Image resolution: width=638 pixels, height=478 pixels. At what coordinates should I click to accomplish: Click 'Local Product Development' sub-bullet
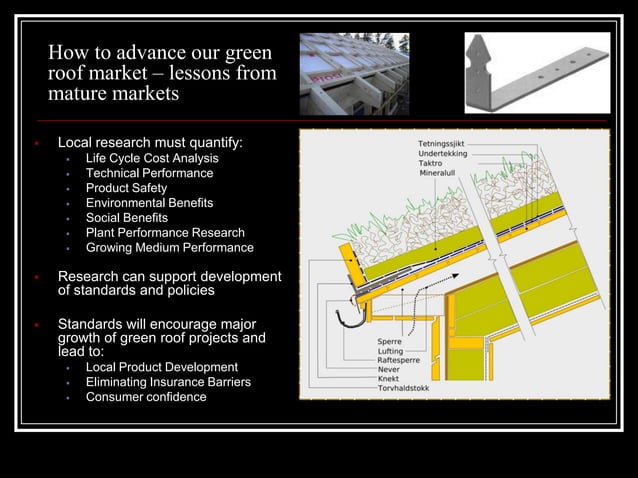[x=162, y=367]
